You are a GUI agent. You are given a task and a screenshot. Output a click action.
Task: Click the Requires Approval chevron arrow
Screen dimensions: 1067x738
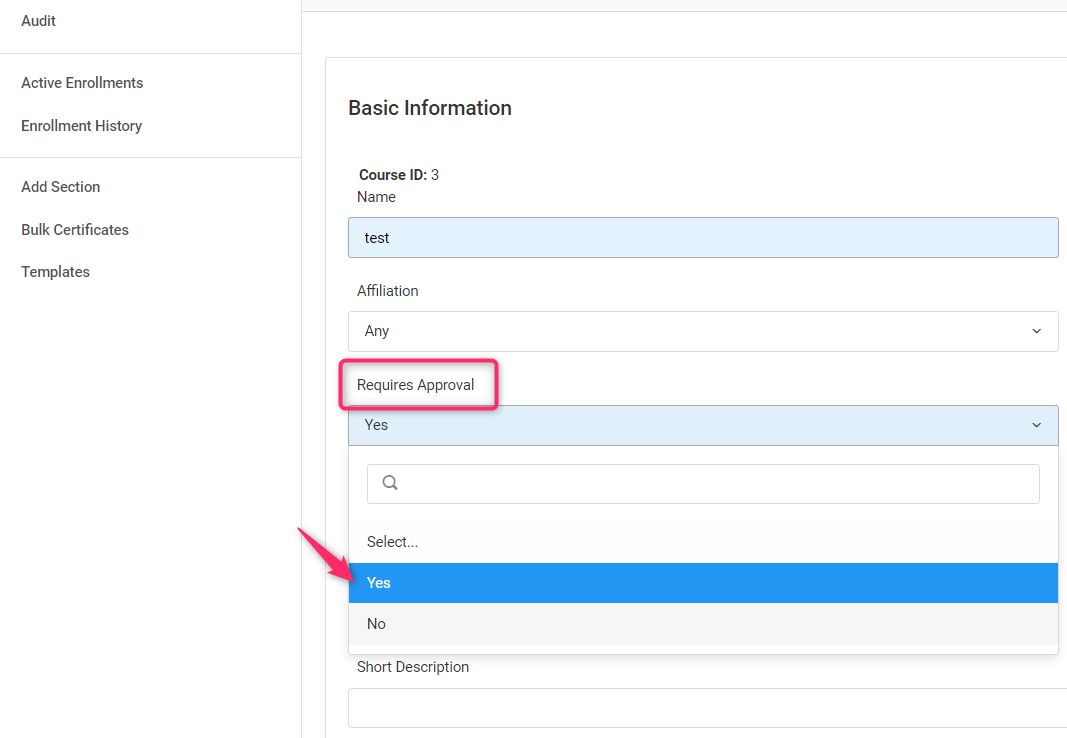(1036, 425)
